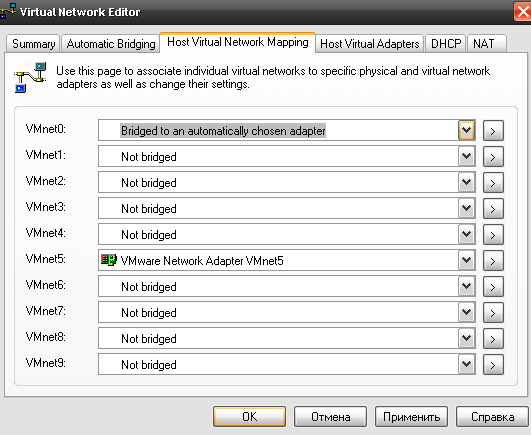Open the VMnet2 dropdown arrow
The width and height of the screenshot is (531, 435).
click(466, 182)
